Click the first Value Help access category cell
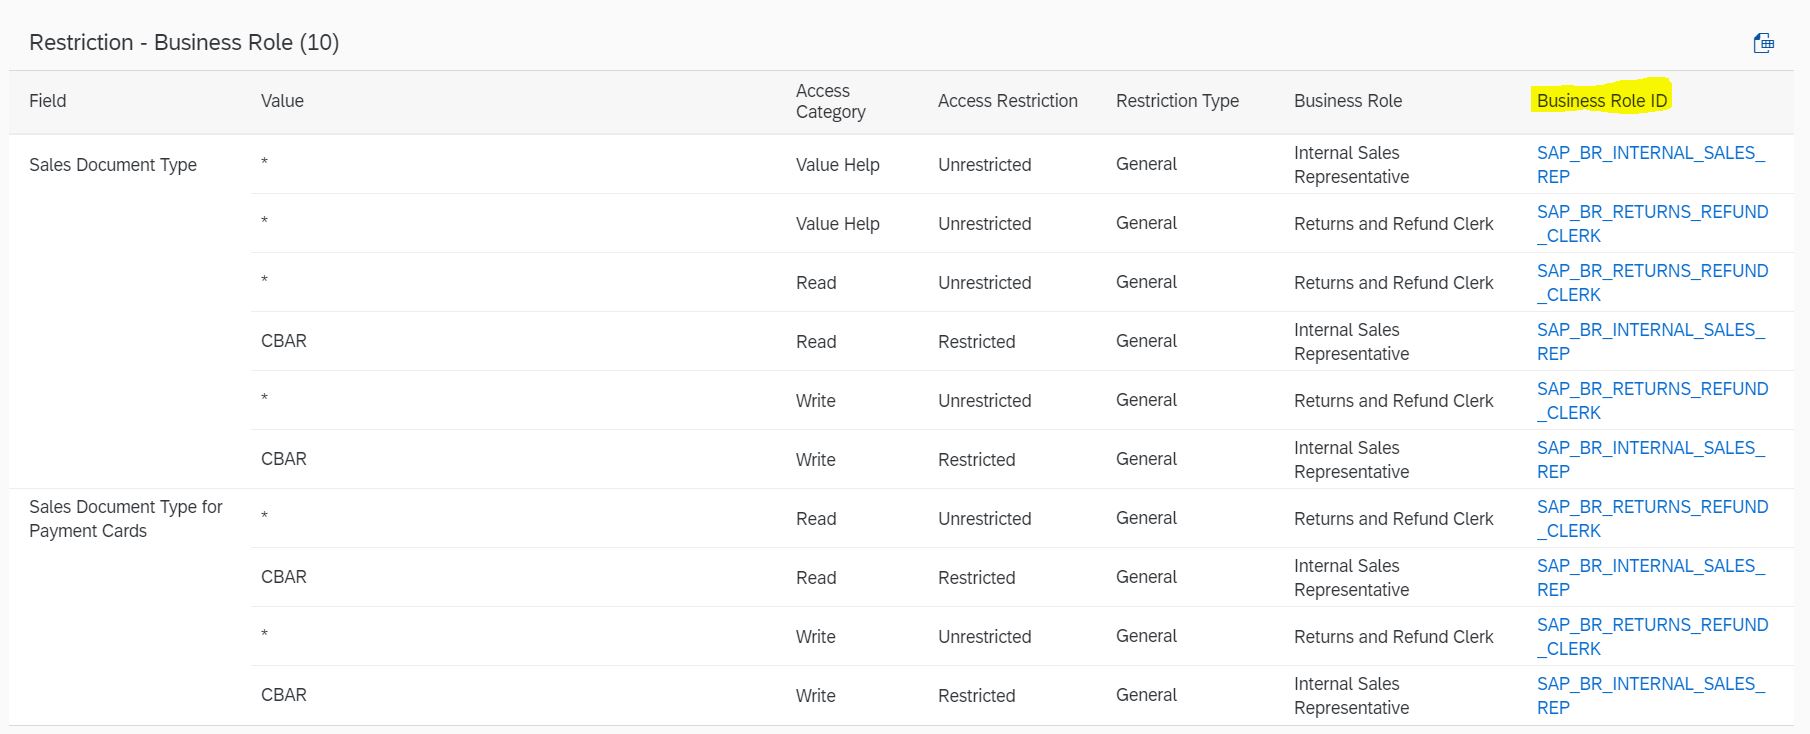Viewport: 1810px width, 734px height. pyautogui.click(x=838, y=165)
